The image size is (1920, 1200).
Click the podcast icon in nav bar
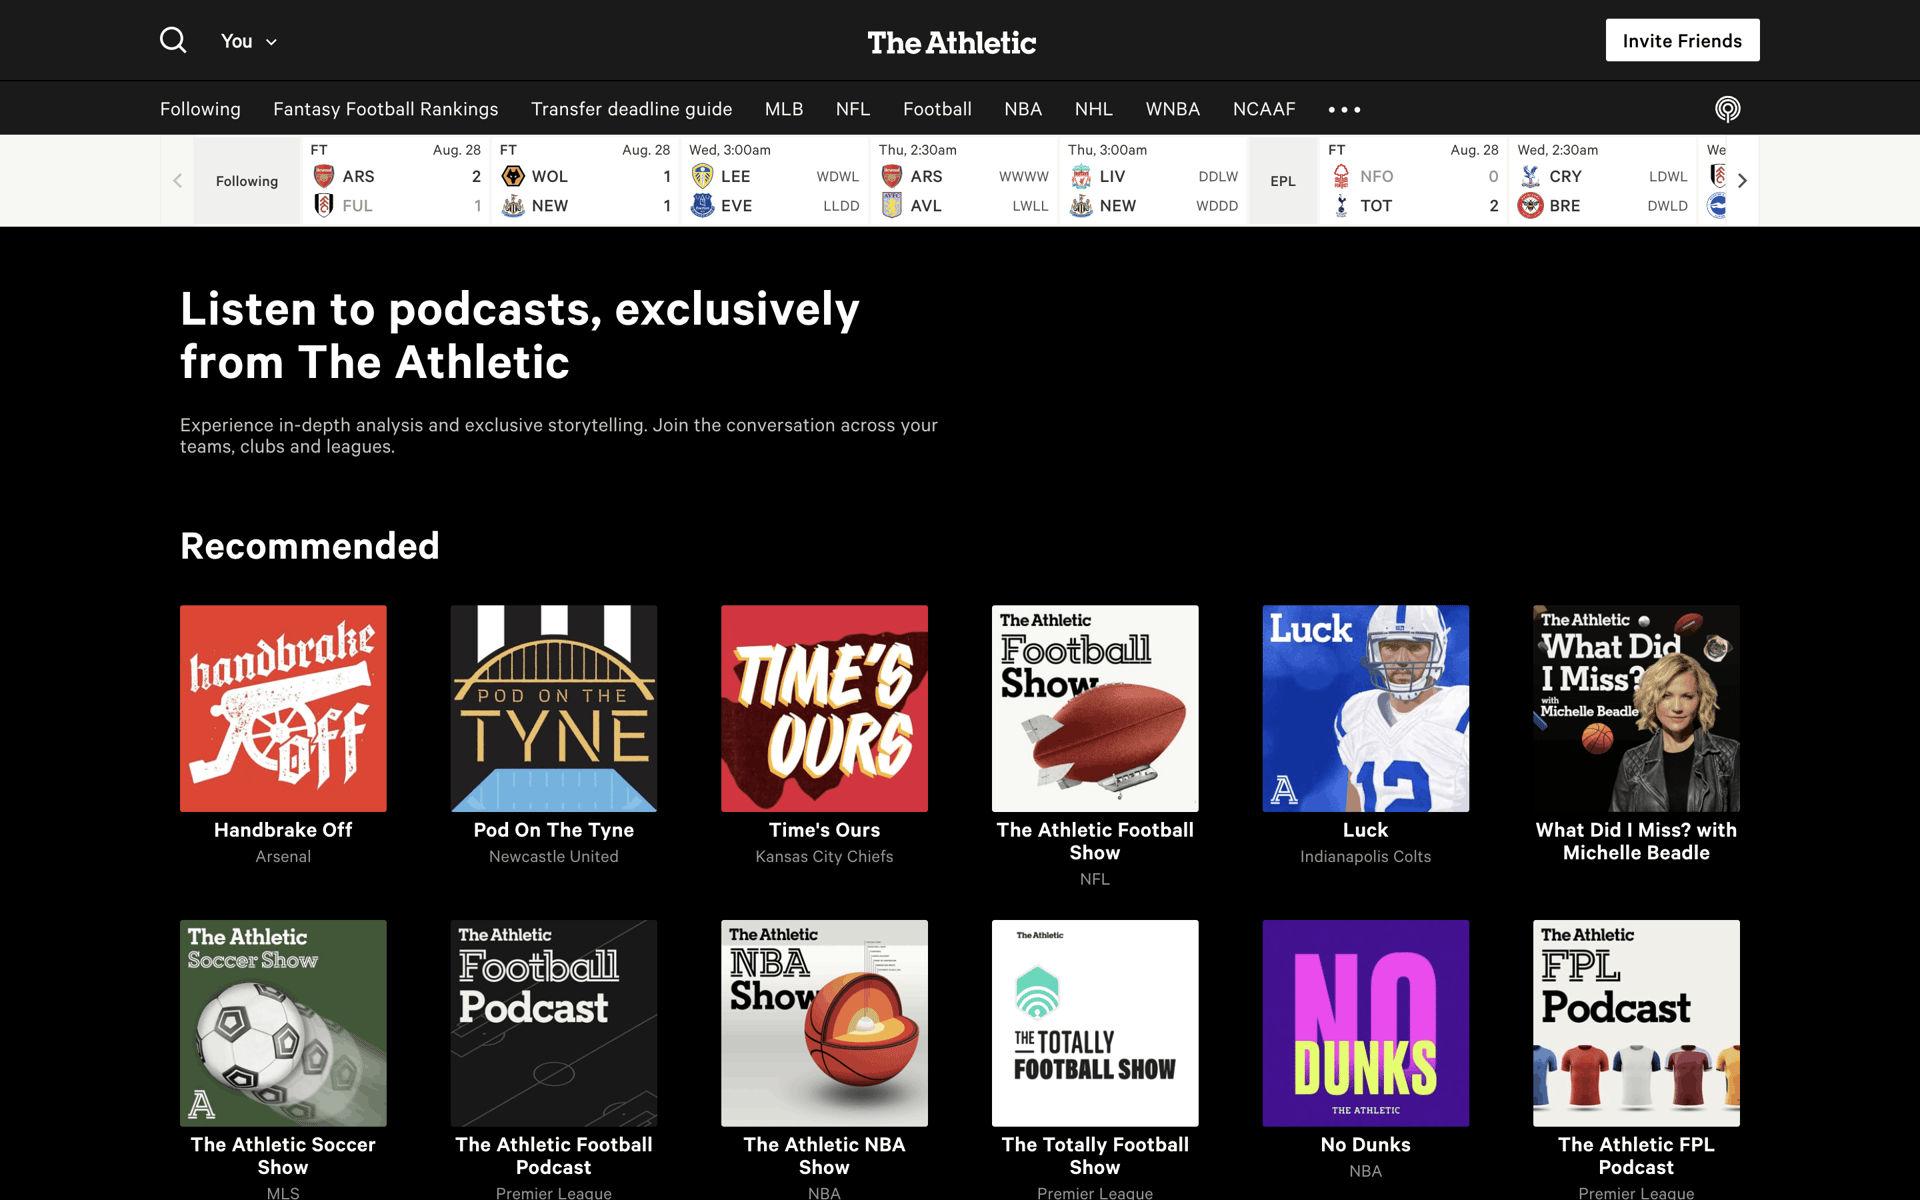point(1727,108)
